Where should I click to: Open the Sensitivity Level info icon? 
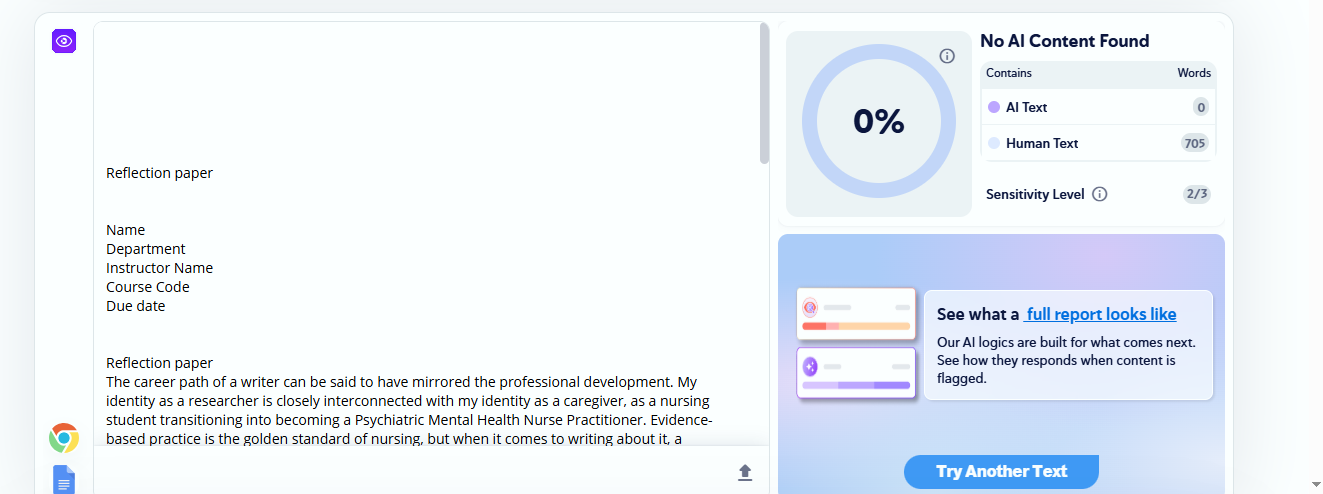click(x=1100, y=194)
